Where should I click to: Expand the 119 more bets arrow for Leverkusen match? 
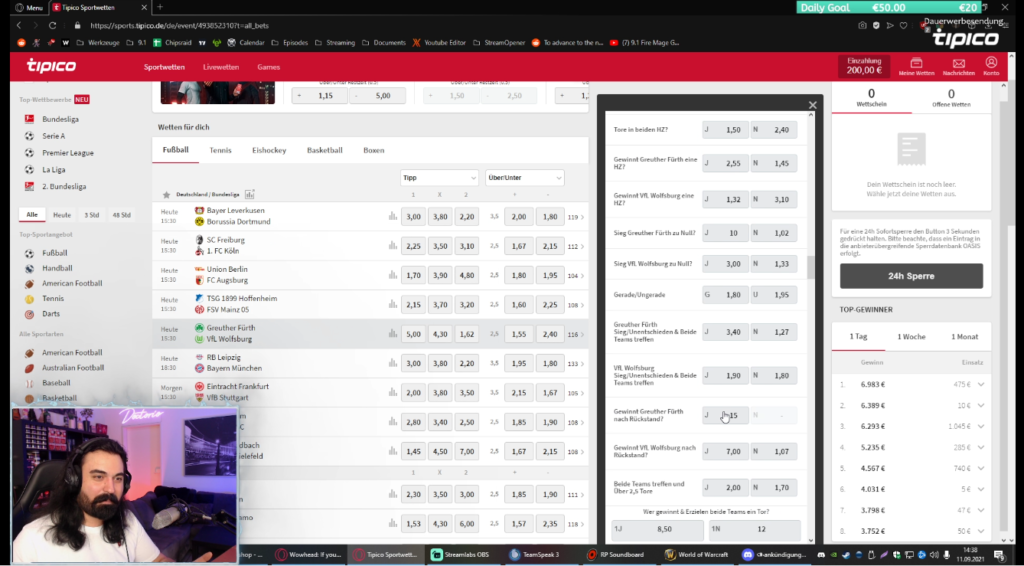[x=576, y=217]
